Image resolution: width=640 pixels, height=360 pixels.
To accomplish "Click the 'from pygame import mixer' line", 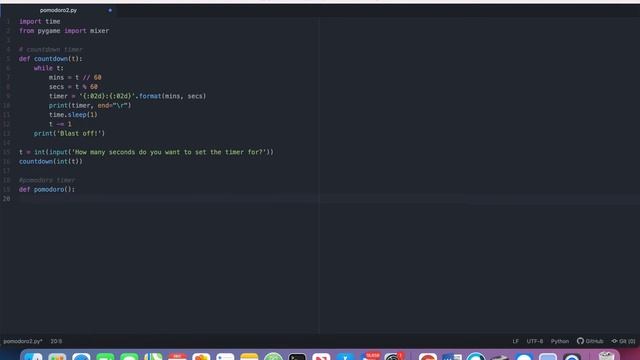I will click(x=64, y=31).
